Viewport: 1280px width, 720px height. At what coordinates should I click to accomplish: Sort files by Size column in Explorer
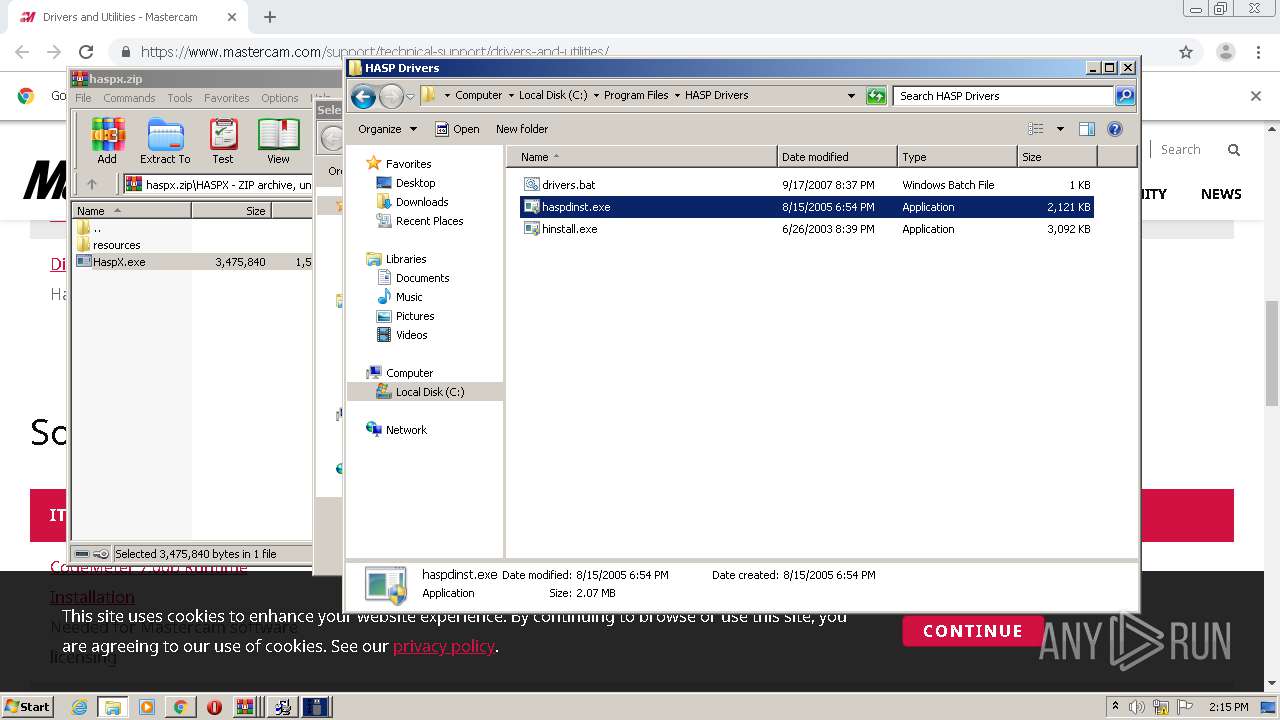pos(1057,157)
